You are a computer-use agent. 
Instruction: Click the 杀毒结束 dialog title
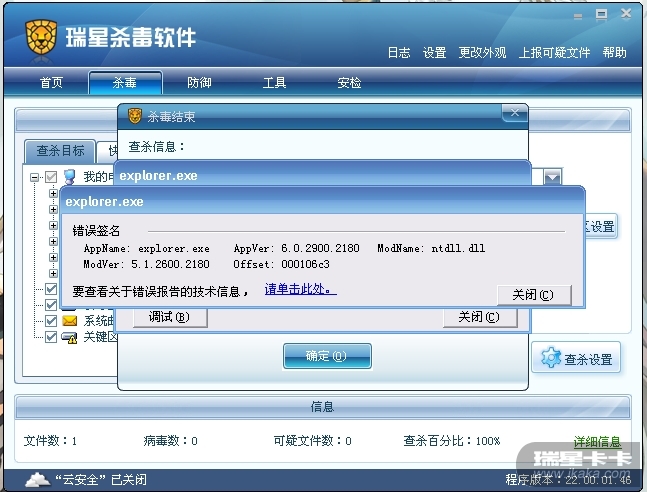(x=171, y=117)
